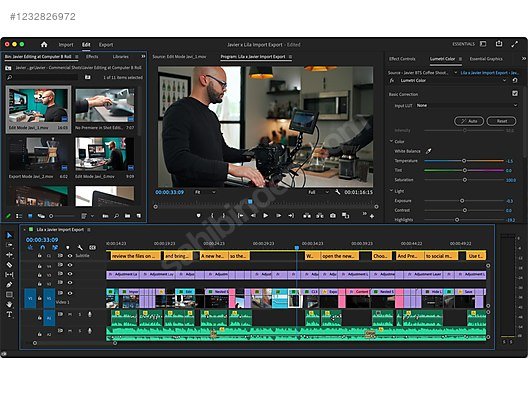This screenshot has width=528, height=396.
Task: Open Full playback resolution dropdown
Action: point(318,192)
